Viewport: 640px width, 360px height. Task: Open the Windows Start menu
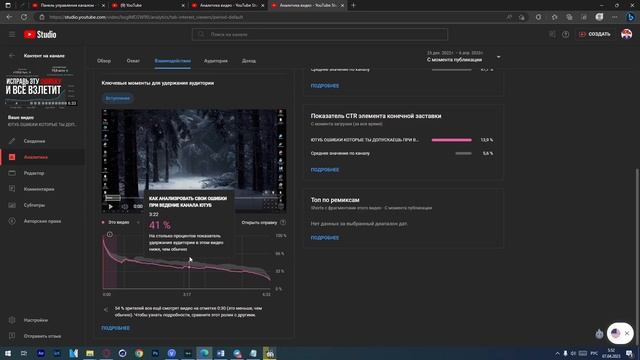[7, 353]
